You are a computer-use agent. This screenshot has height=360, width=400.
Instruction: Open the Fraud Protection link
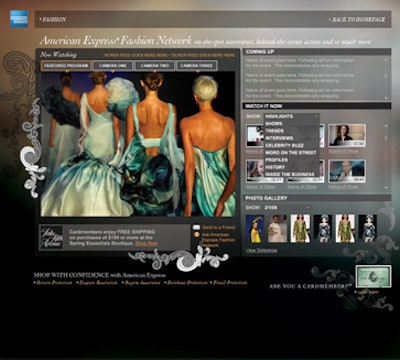coord(230,283)
